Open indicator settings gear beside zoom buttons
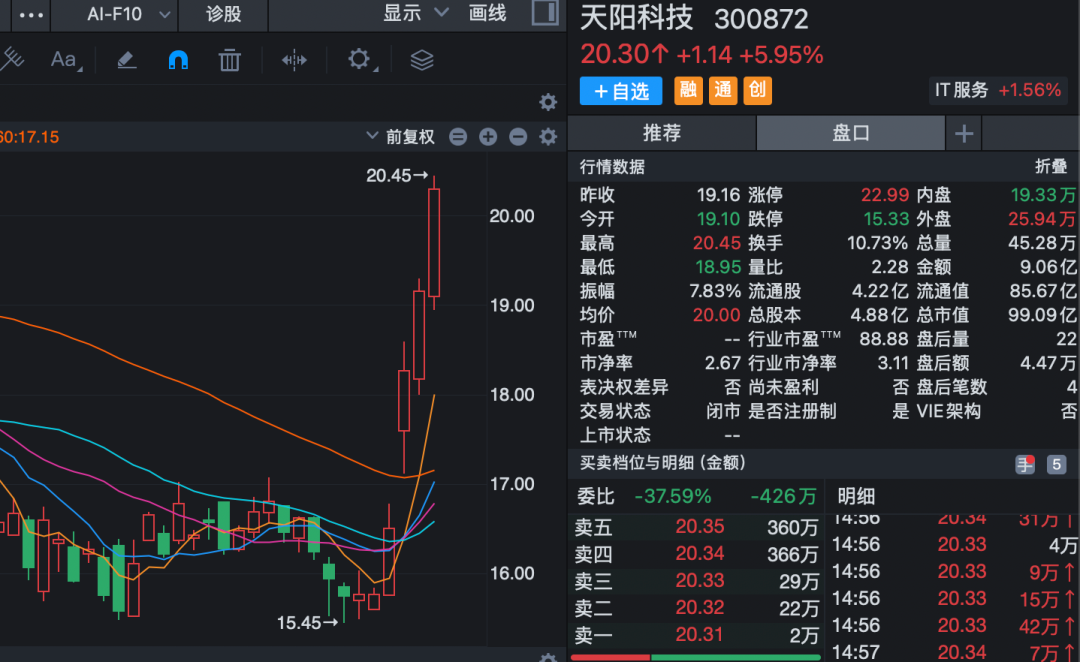The height and width of the screenshot is (662, 1080). click(548, 136)
